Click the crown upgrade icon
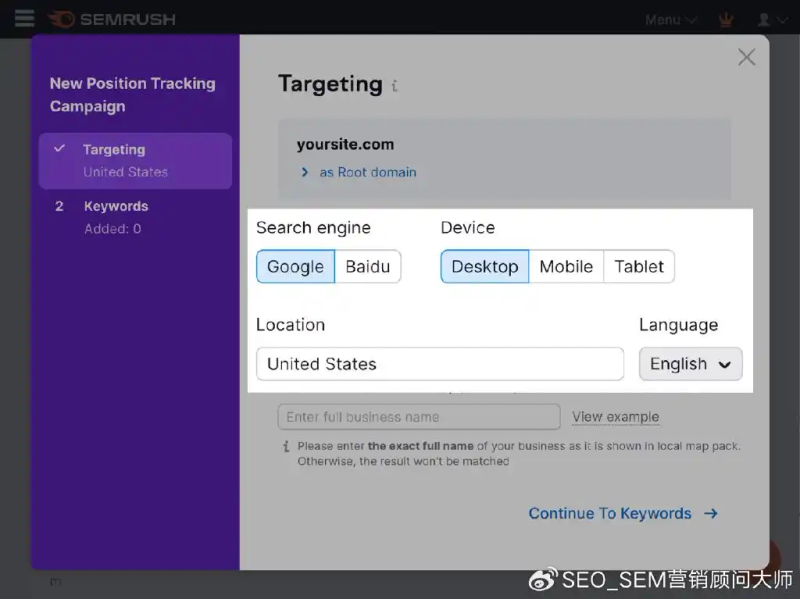The image size is (800, 599). 727,20
